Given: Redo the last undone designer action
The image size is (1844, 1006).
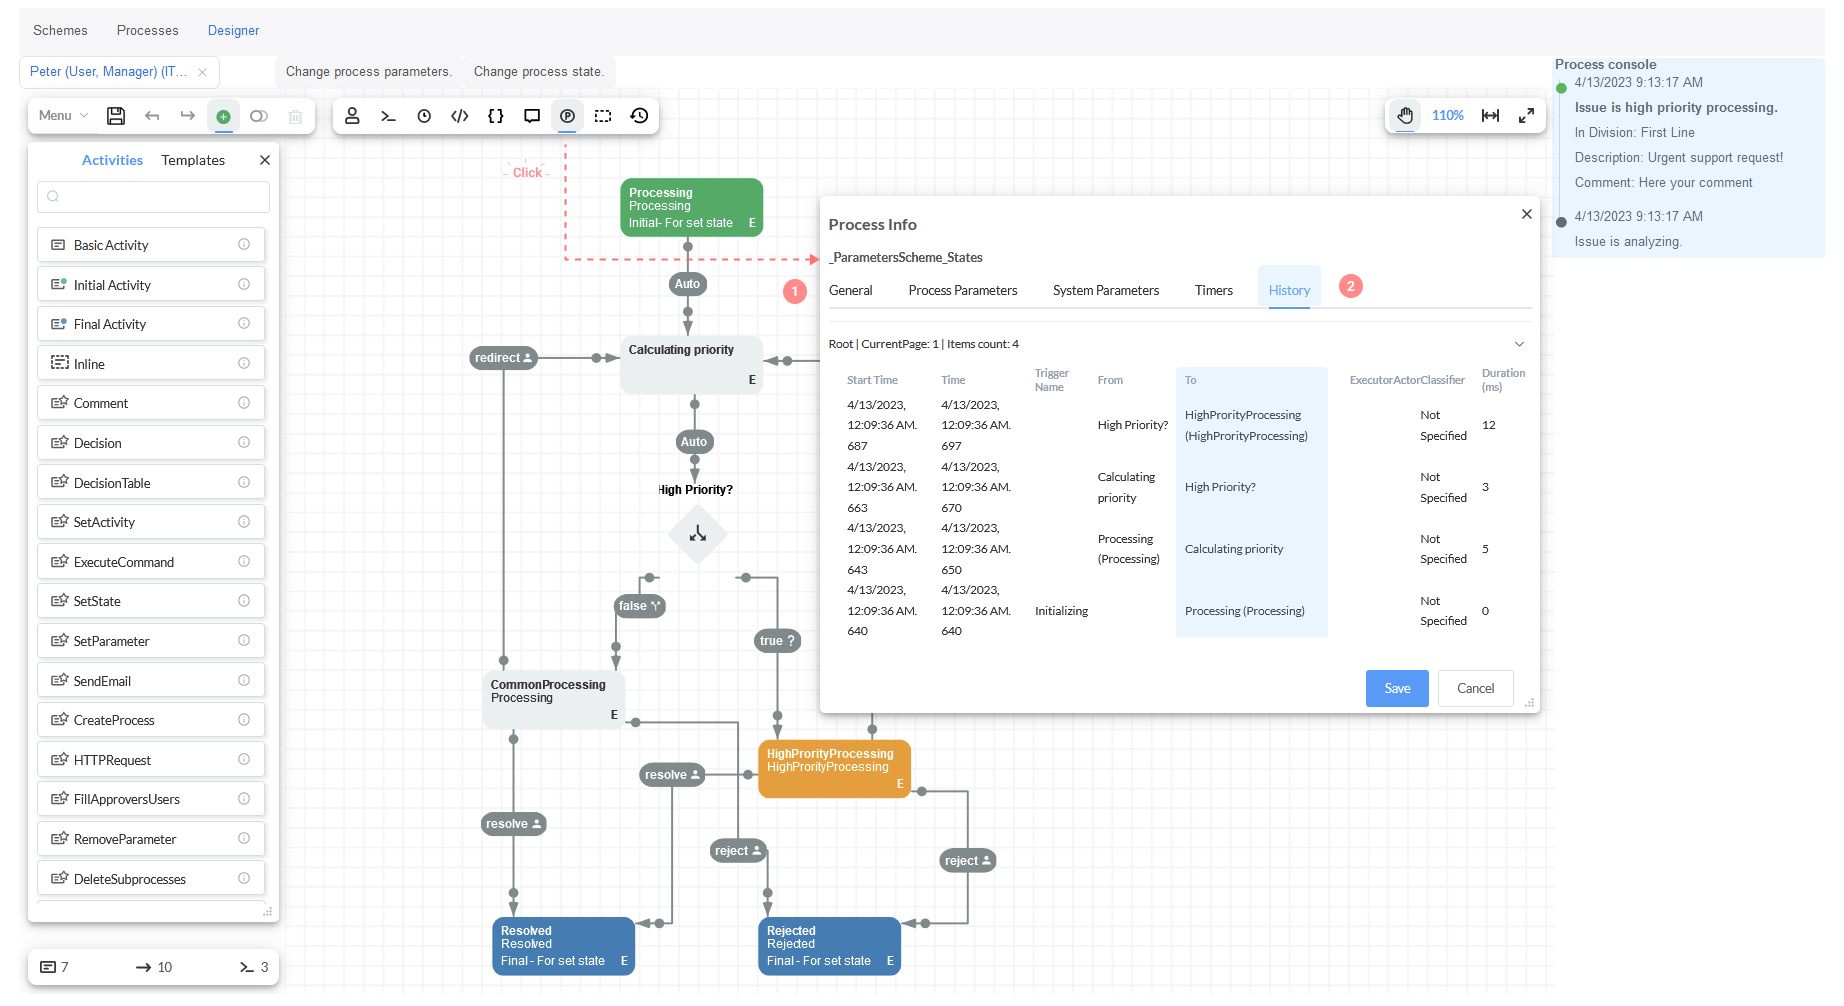Looking at the screenshot, I should coord(188,116).
